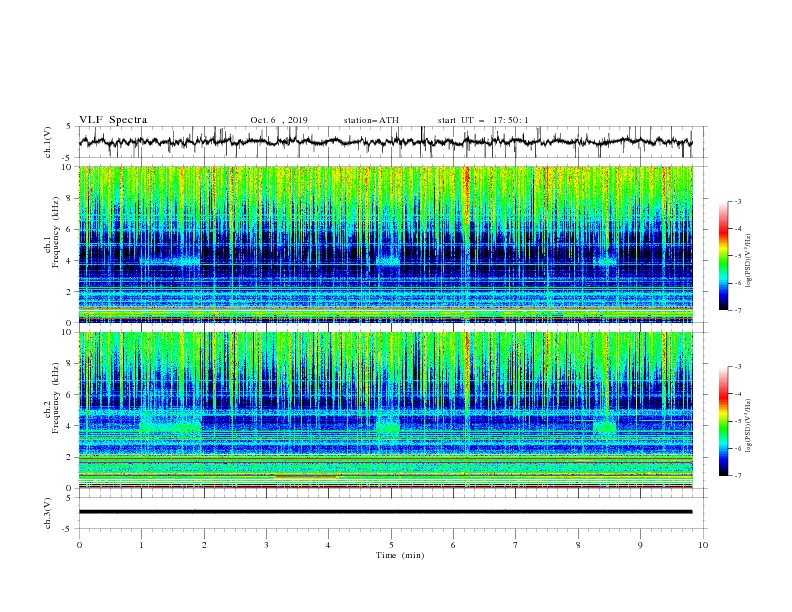Click the "ch.3(V)" axis label
This screenshot has width=792, height=612.
(x=48, y=513)
